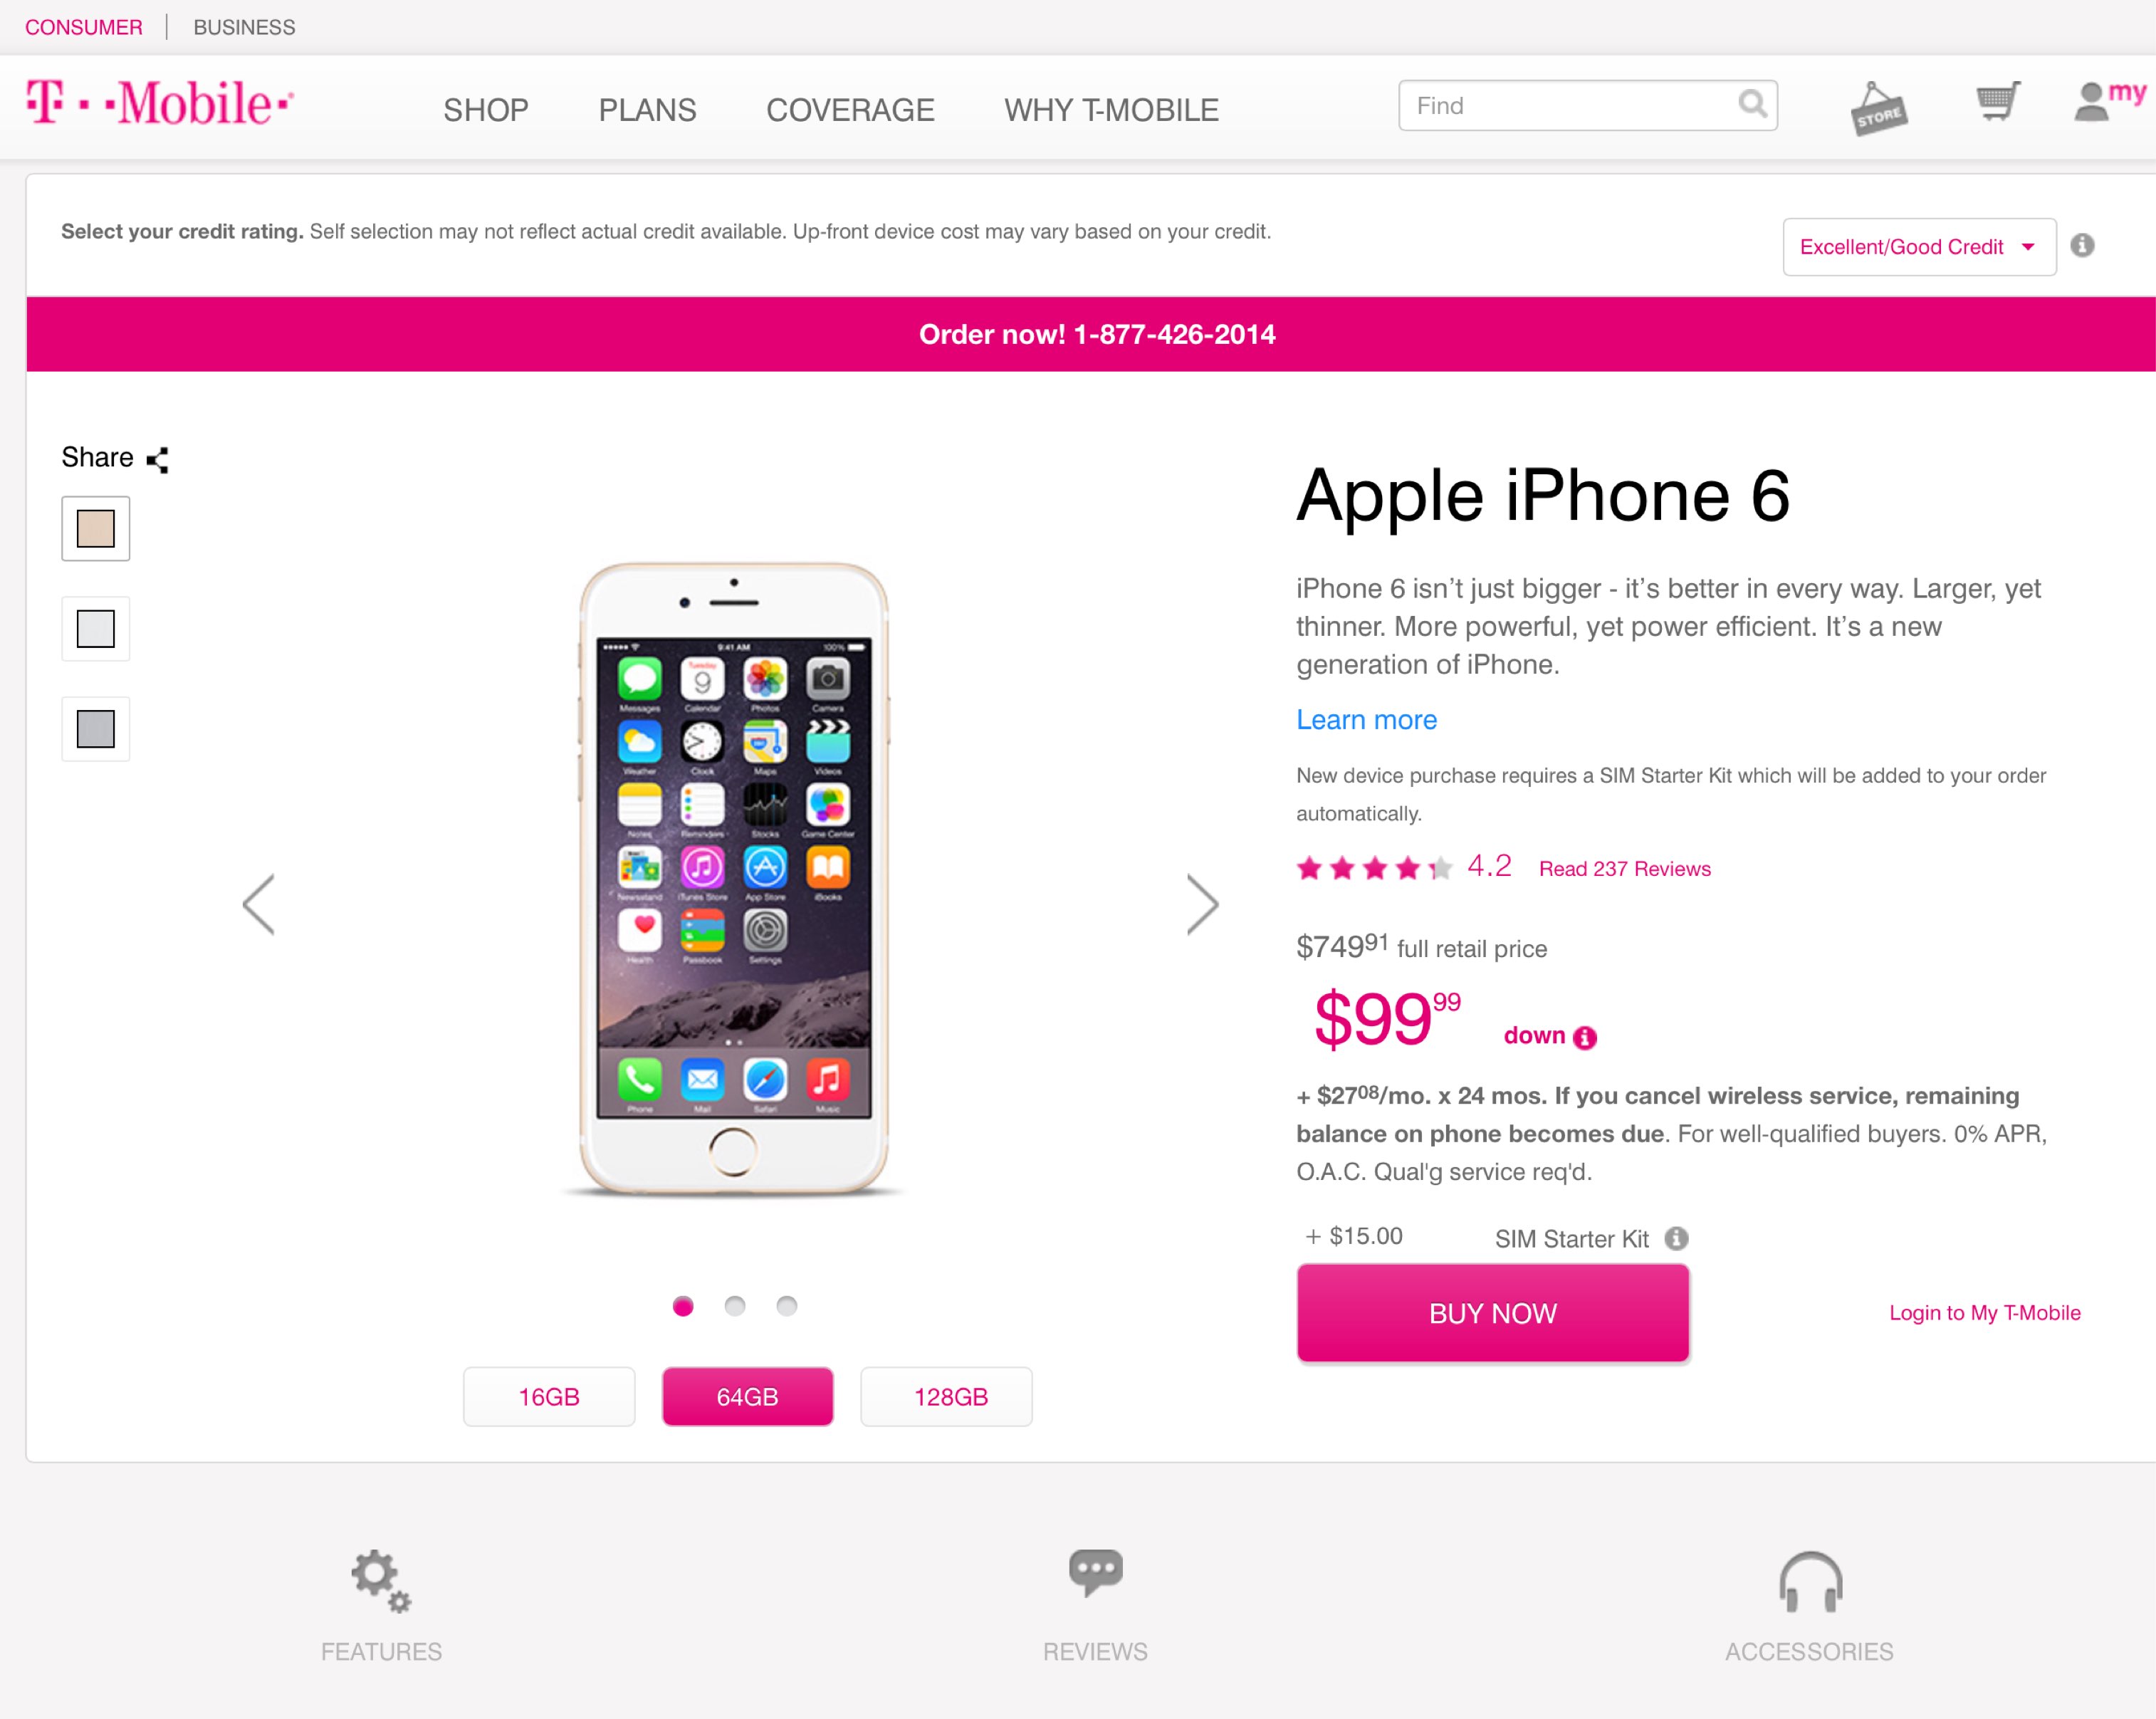The width and height of the screenshot is (2156, 1719).
Task: Select the 16GB storage option
Action: (x=549, y=1396)
